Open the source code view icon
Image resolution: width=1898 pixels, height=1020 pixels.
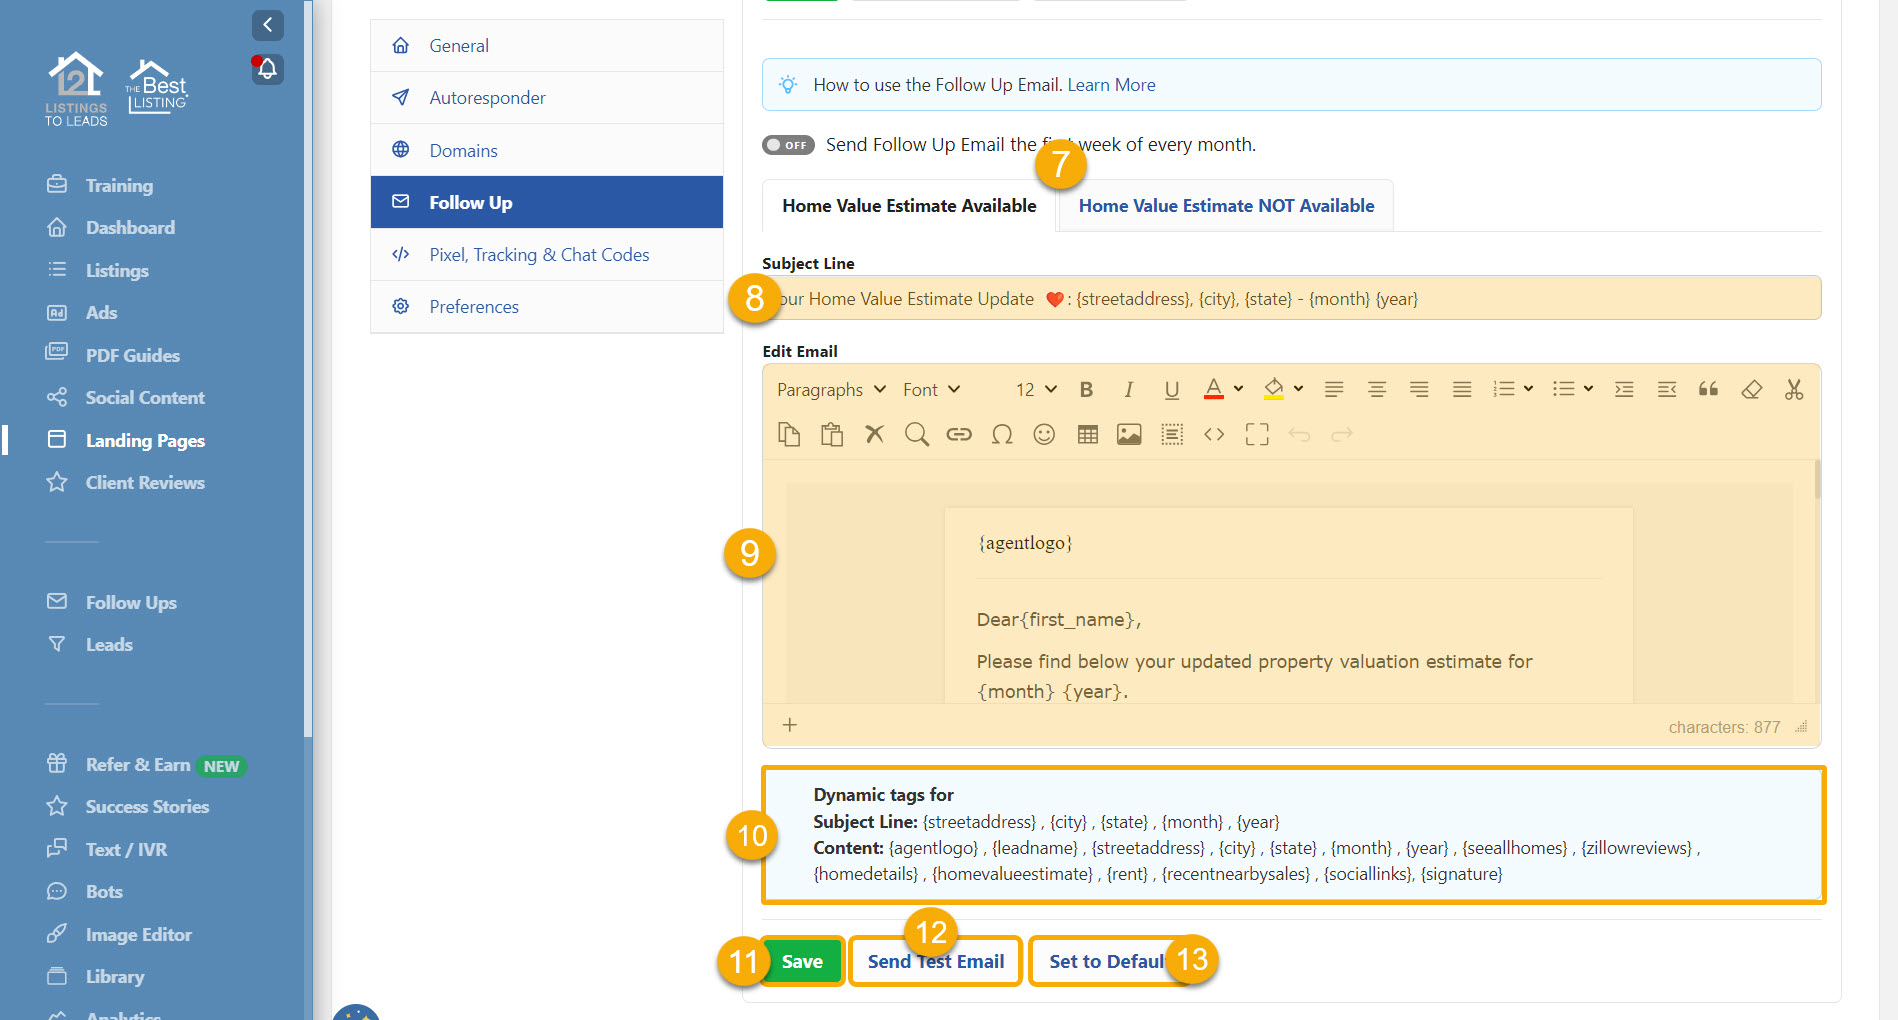1214,434
